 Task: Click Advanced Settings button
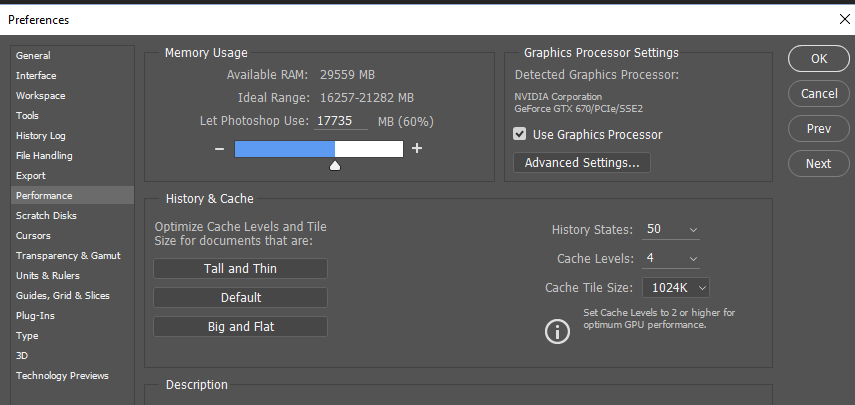(582, 162)
